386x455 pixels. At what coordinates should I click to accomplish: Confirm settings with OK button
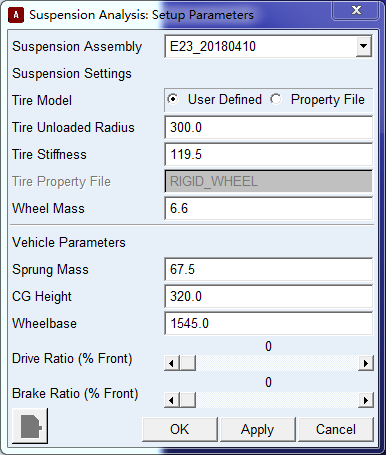coord(180,429)
